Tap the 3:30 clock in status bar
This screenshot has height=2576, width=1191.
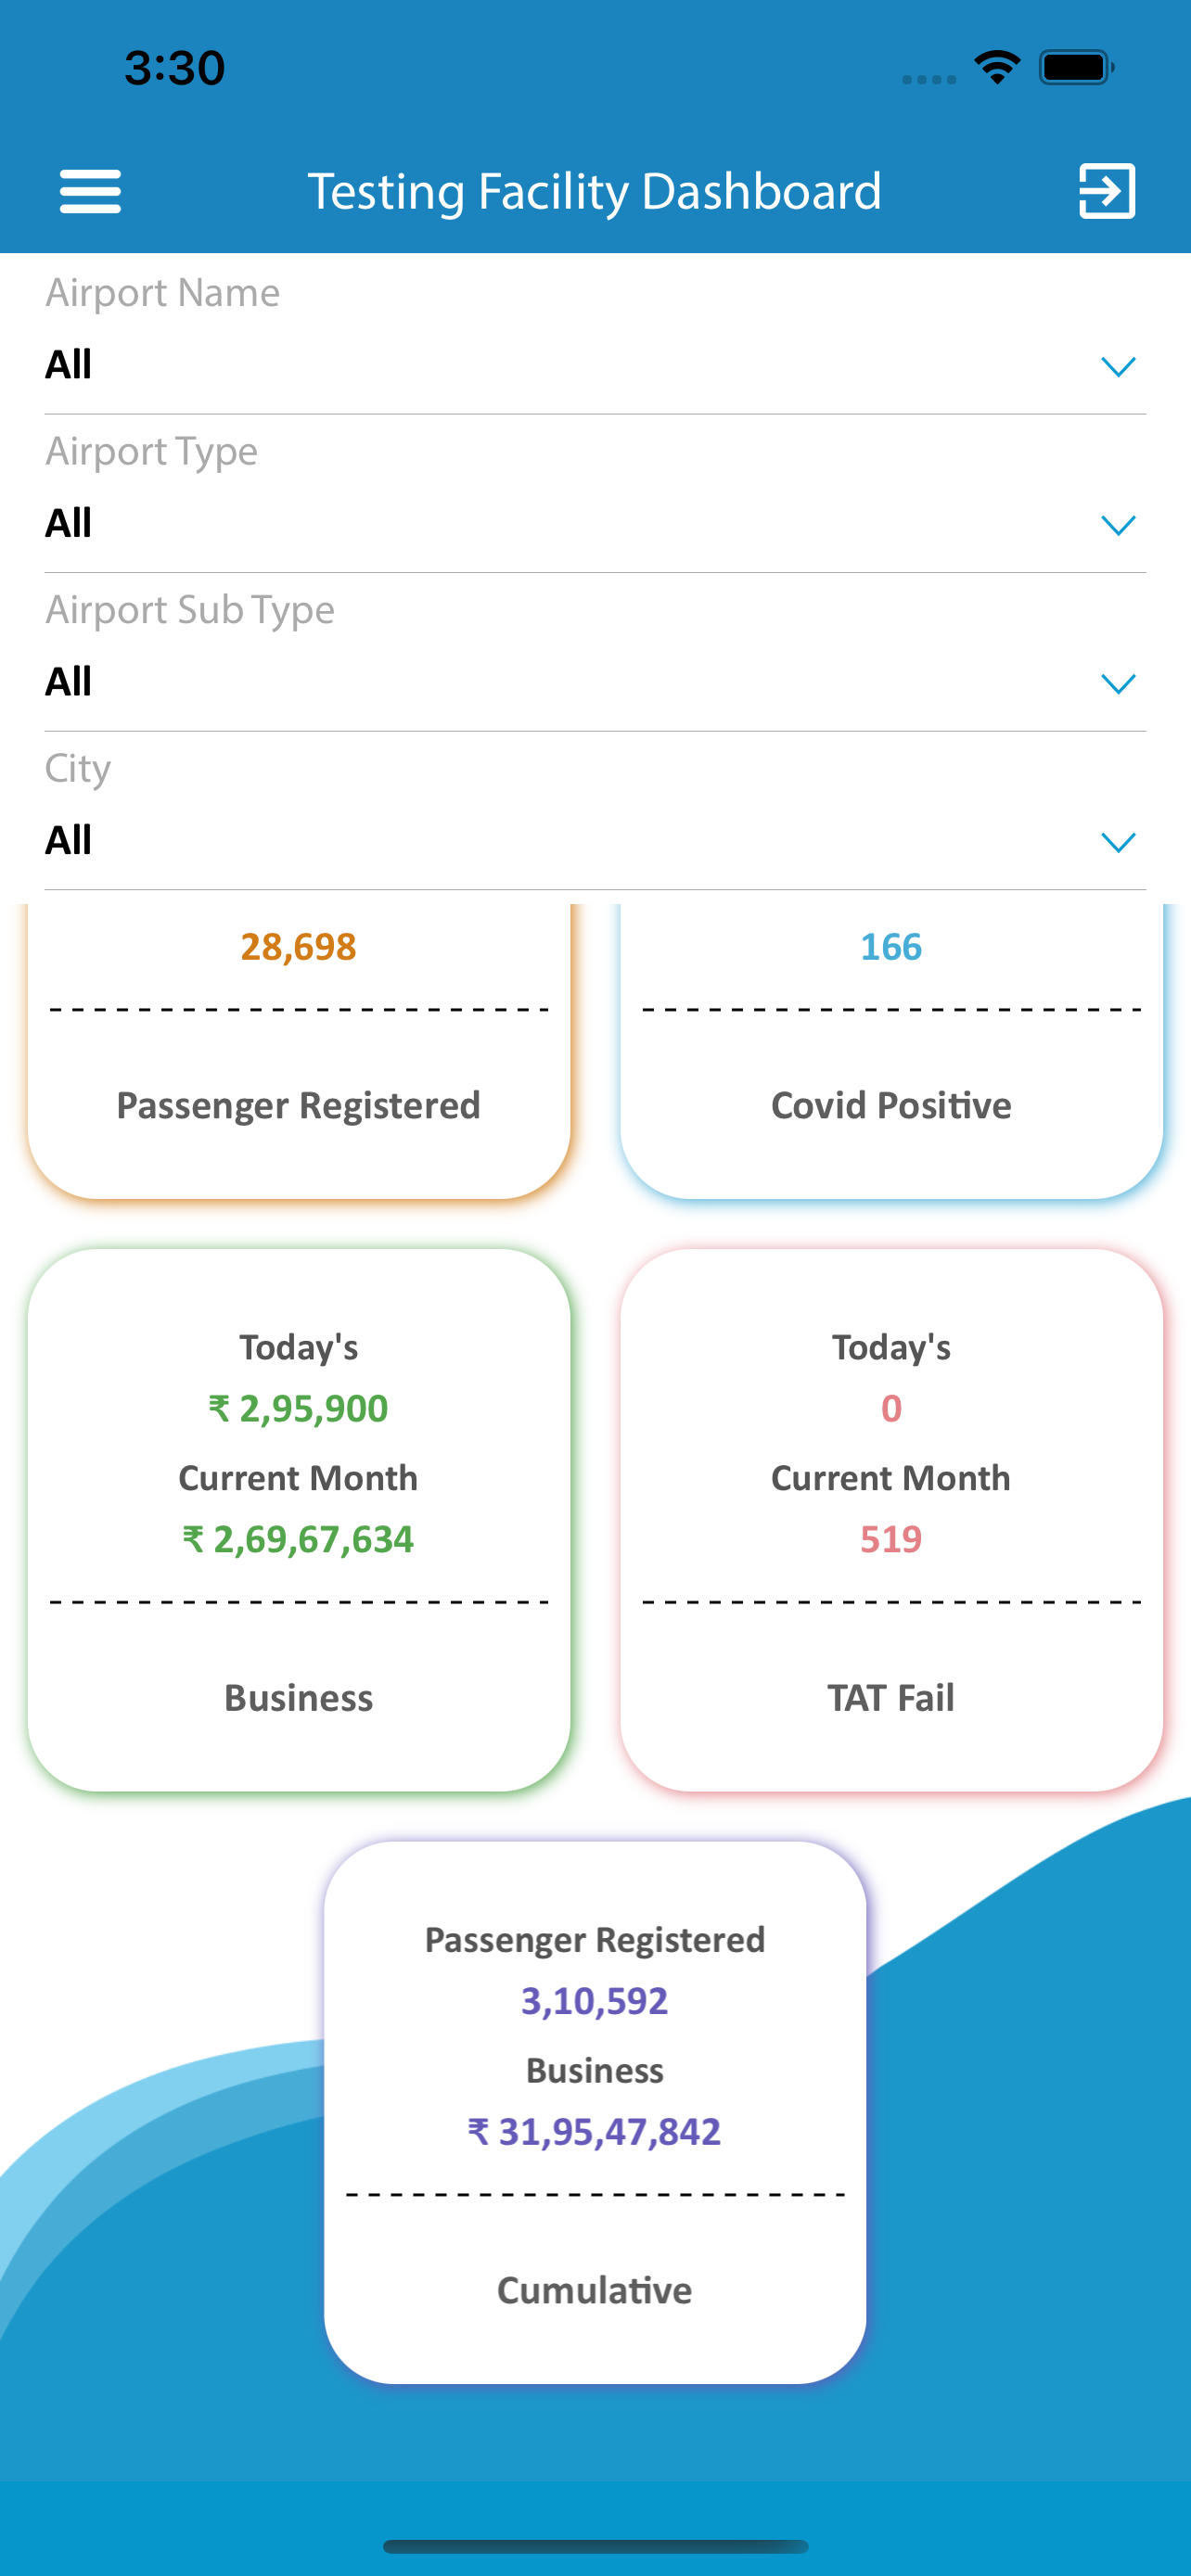click(x=175, y=68)
